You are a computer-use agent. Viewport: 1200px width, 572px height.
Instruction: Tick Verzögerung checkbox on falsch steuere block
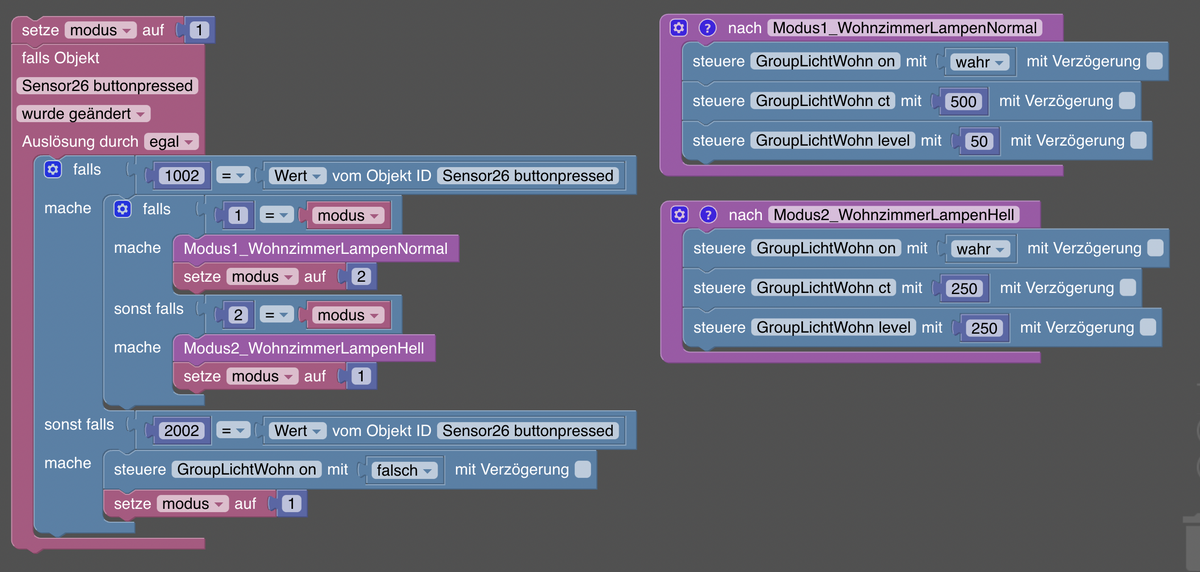click(583, 469)
